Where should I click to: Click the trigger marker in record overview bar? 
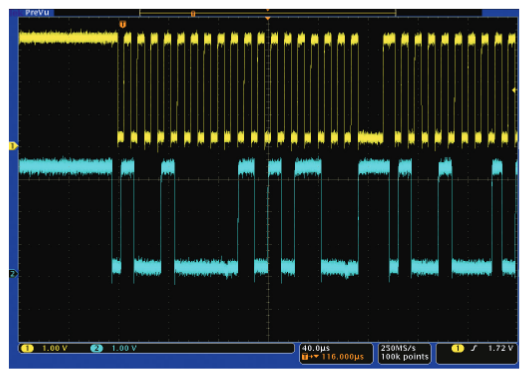(193, 13)
